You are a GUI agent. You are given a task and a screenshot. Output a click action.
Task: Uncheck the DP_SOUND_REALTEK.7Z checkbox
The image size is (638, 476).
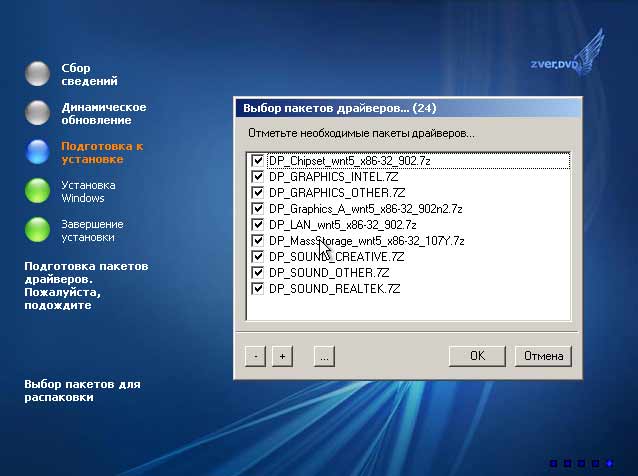click(x=258, y=288)
